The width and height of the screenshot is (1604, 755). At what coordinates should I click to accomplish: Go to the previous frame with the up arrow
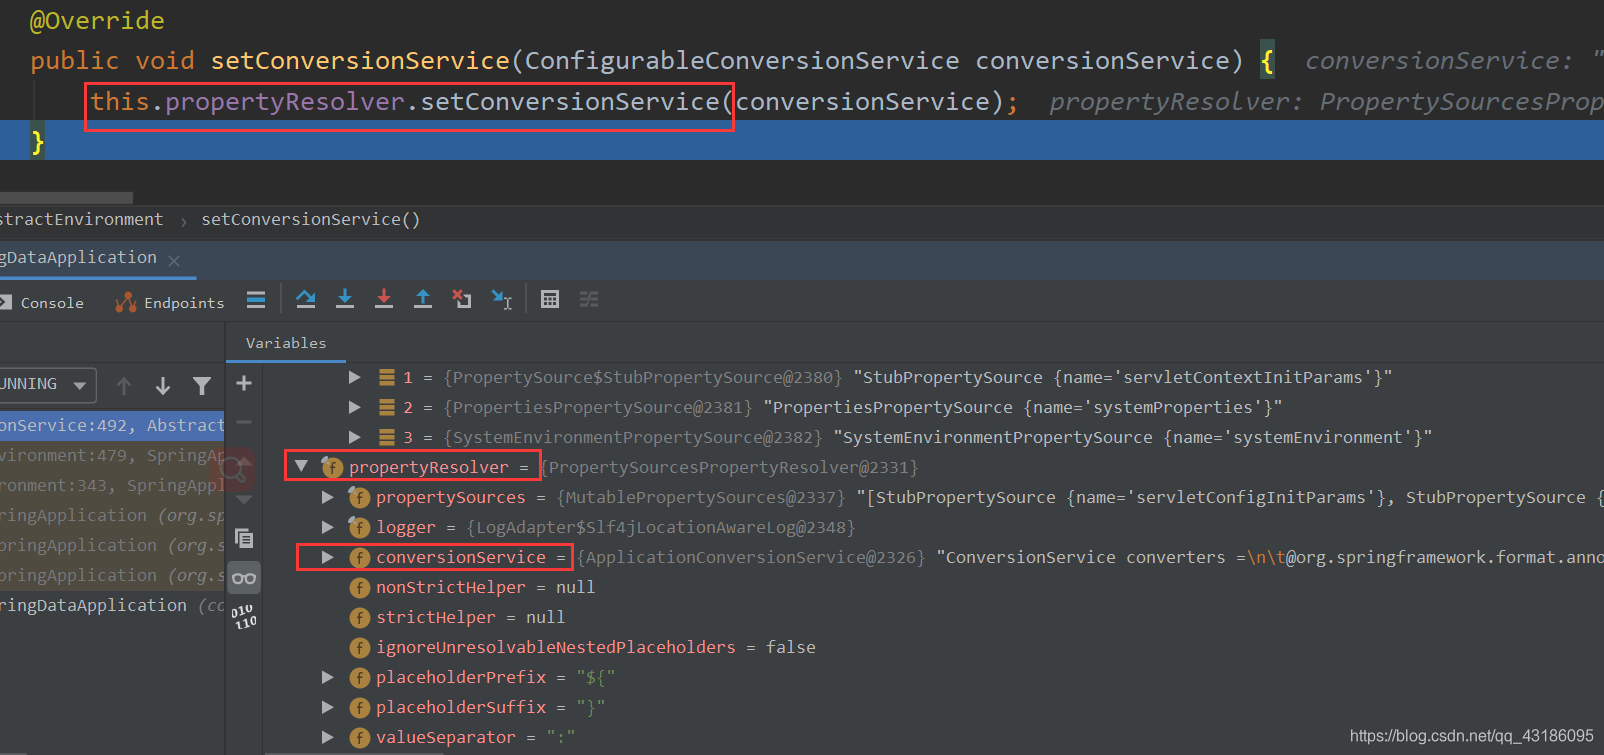[x=124, y=385]
